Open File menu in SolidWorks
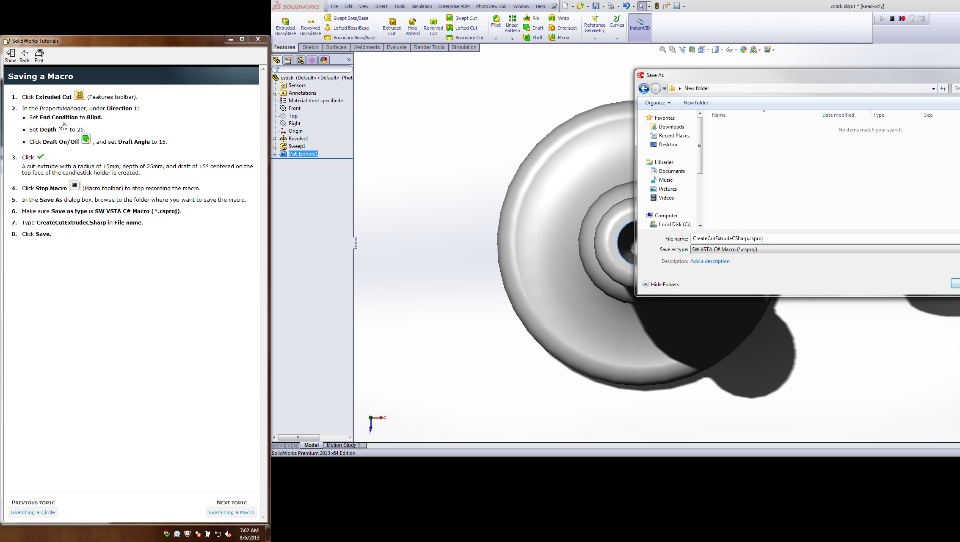The width and height of the screenshot is (960, 542). click(x=334, y=6)
